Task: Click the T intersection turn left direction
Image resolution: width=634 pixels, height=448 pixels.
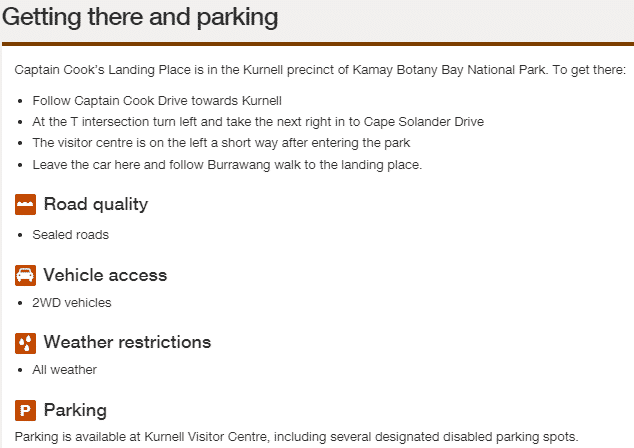Action: pos(258,122)
